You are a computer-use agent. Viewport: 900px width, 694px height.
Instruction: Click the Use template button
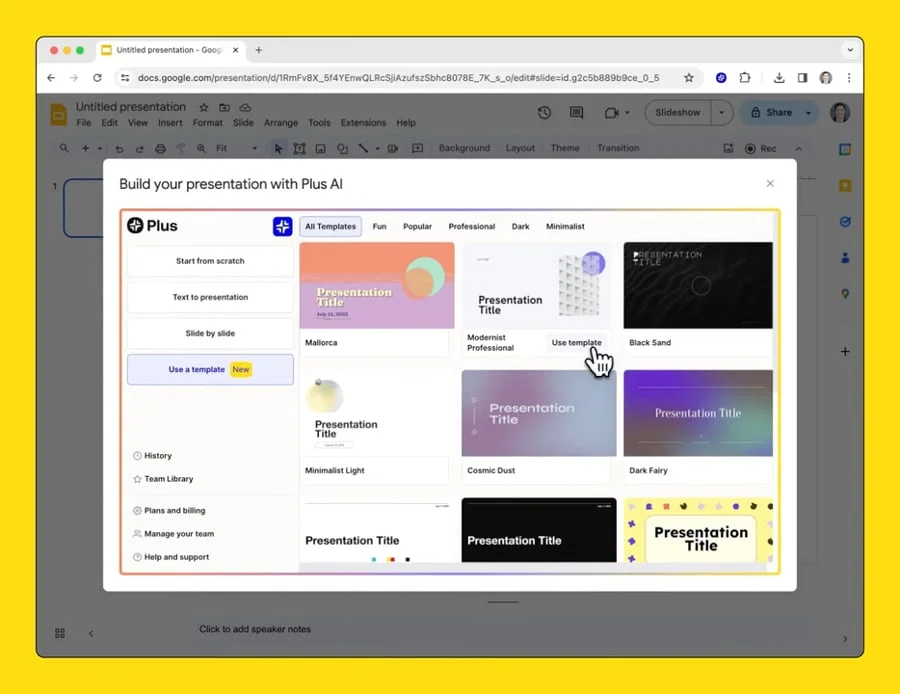click(x=577, y=342)
